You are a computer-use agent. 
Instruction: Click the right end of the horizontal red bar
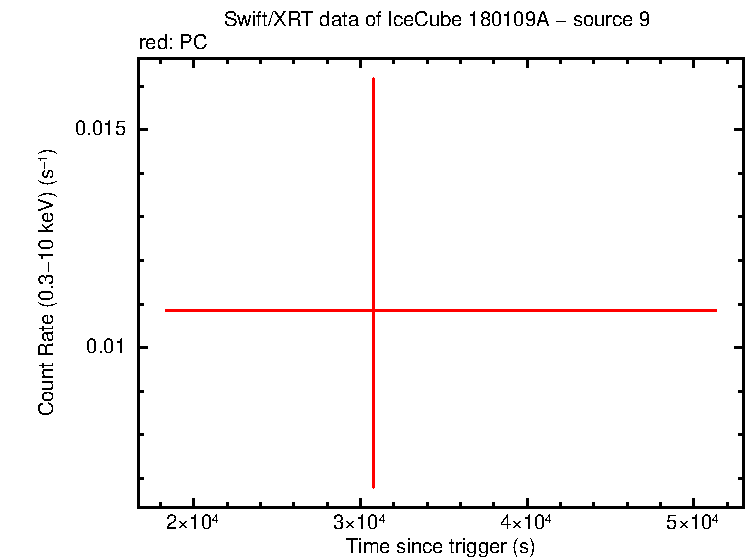click(x=716, y=310)
